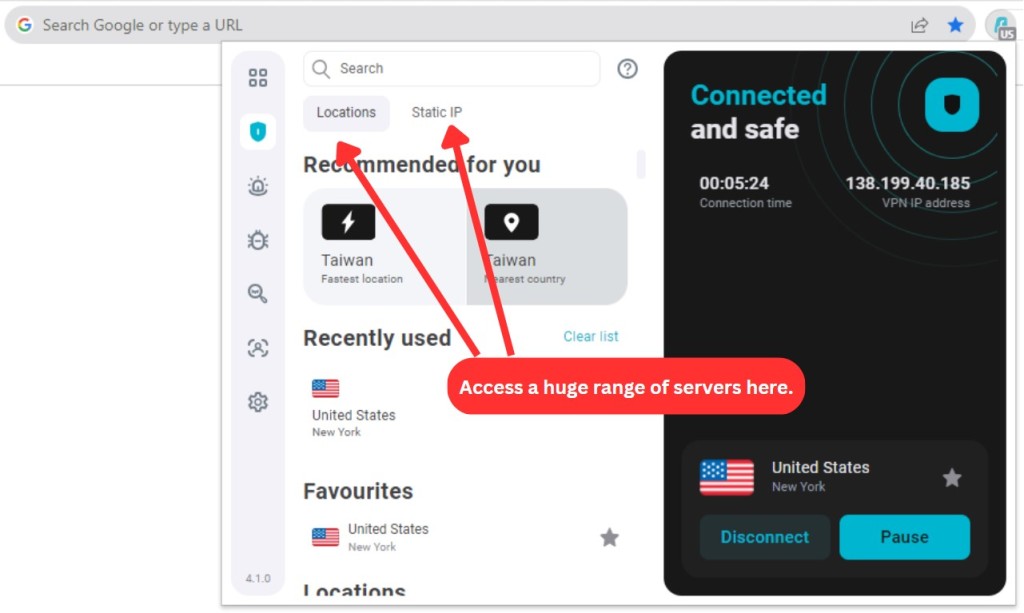Click the Disconnect button
This screenshot has width=1024, height=613.
(765, 537)
